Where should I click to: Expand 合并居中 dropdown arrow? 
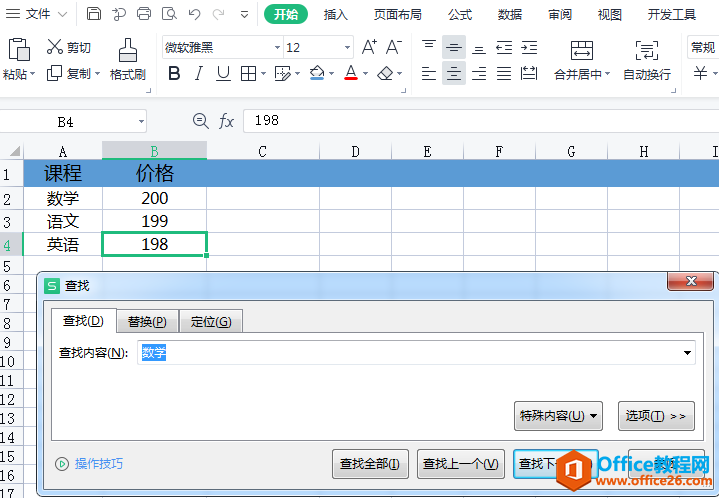click(x=608, y=74)
